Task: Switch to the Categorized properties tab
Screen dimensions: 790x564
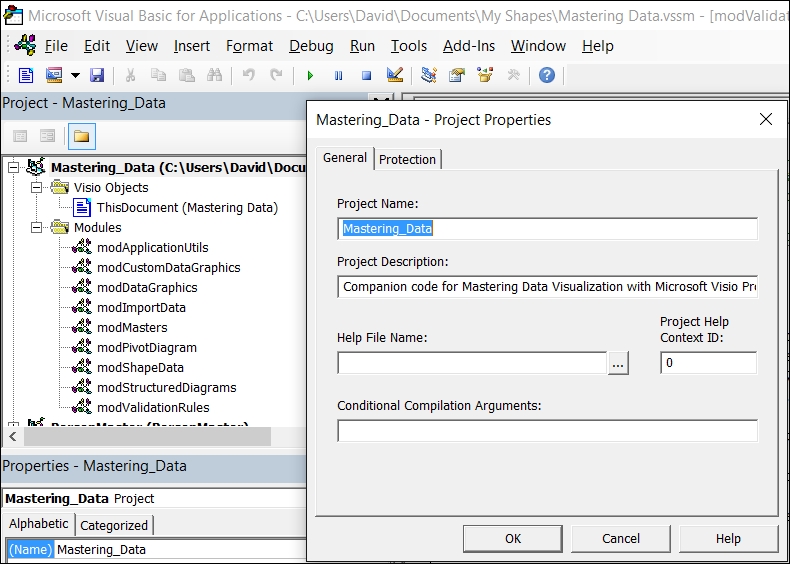Action: point(114,526)
